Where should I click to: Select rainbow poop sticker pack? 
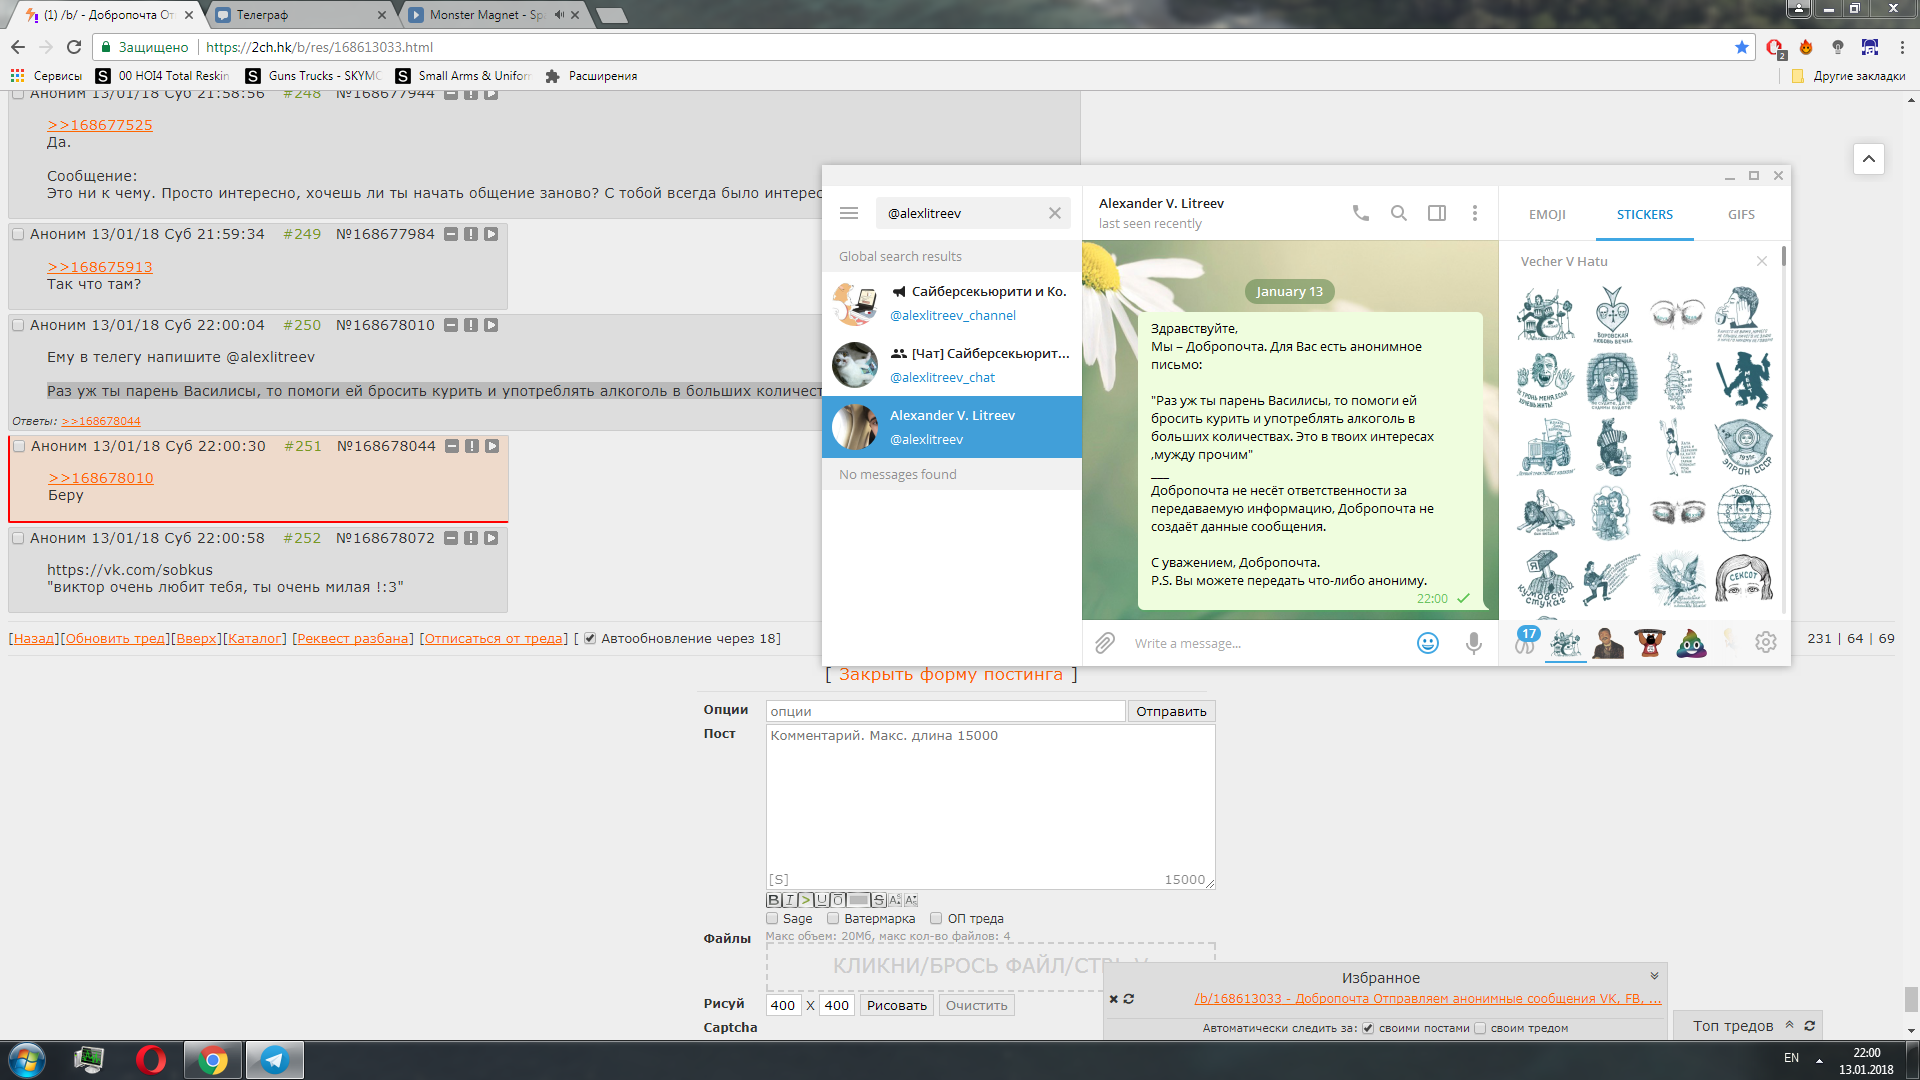(x=1691, y=642)
